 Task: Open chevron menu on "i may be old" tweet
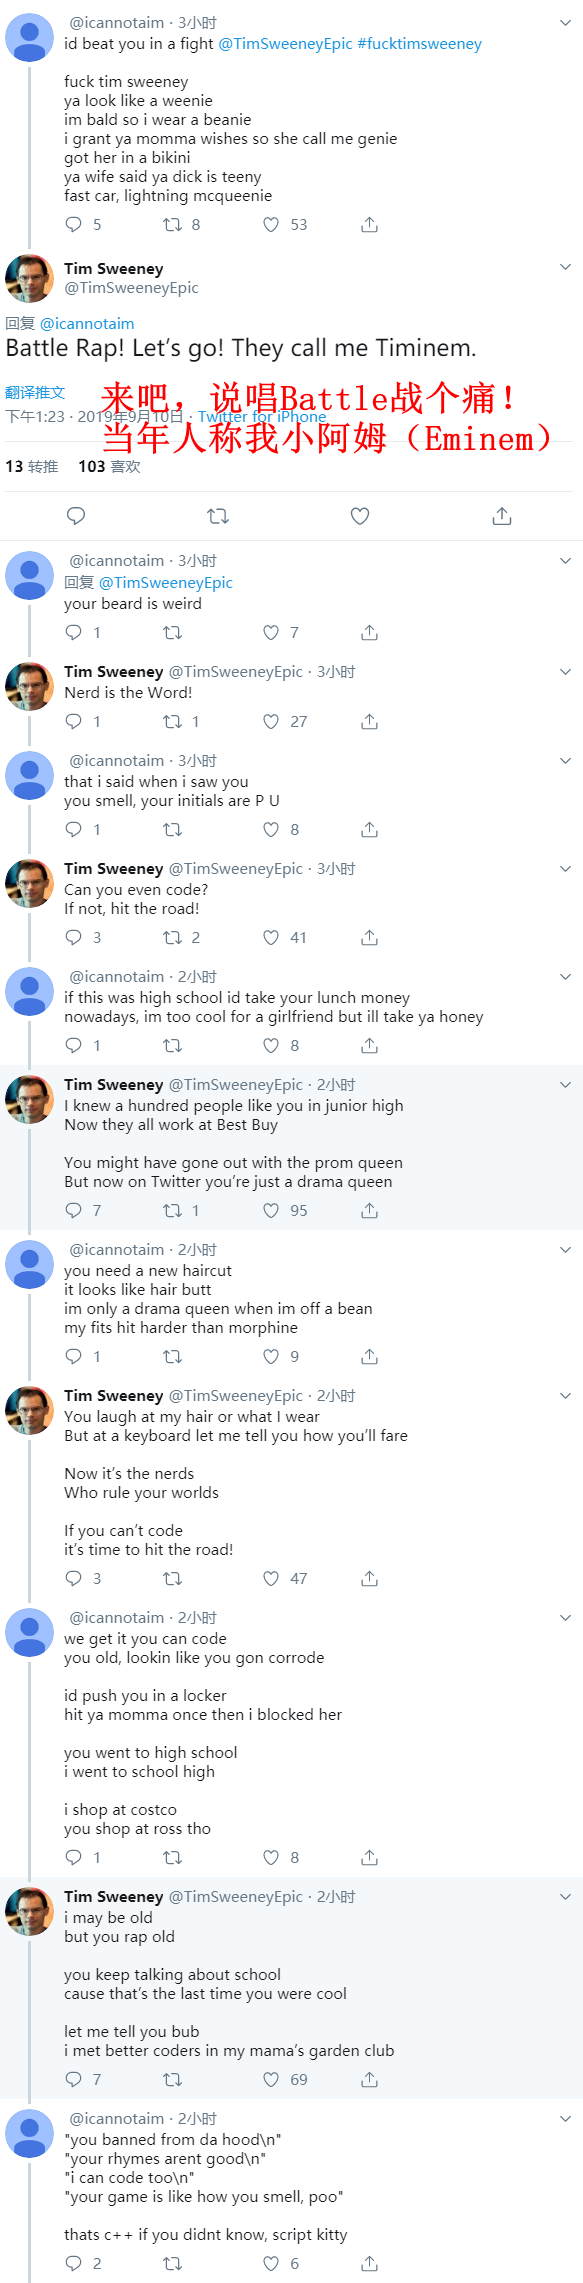coord(565,1896)
